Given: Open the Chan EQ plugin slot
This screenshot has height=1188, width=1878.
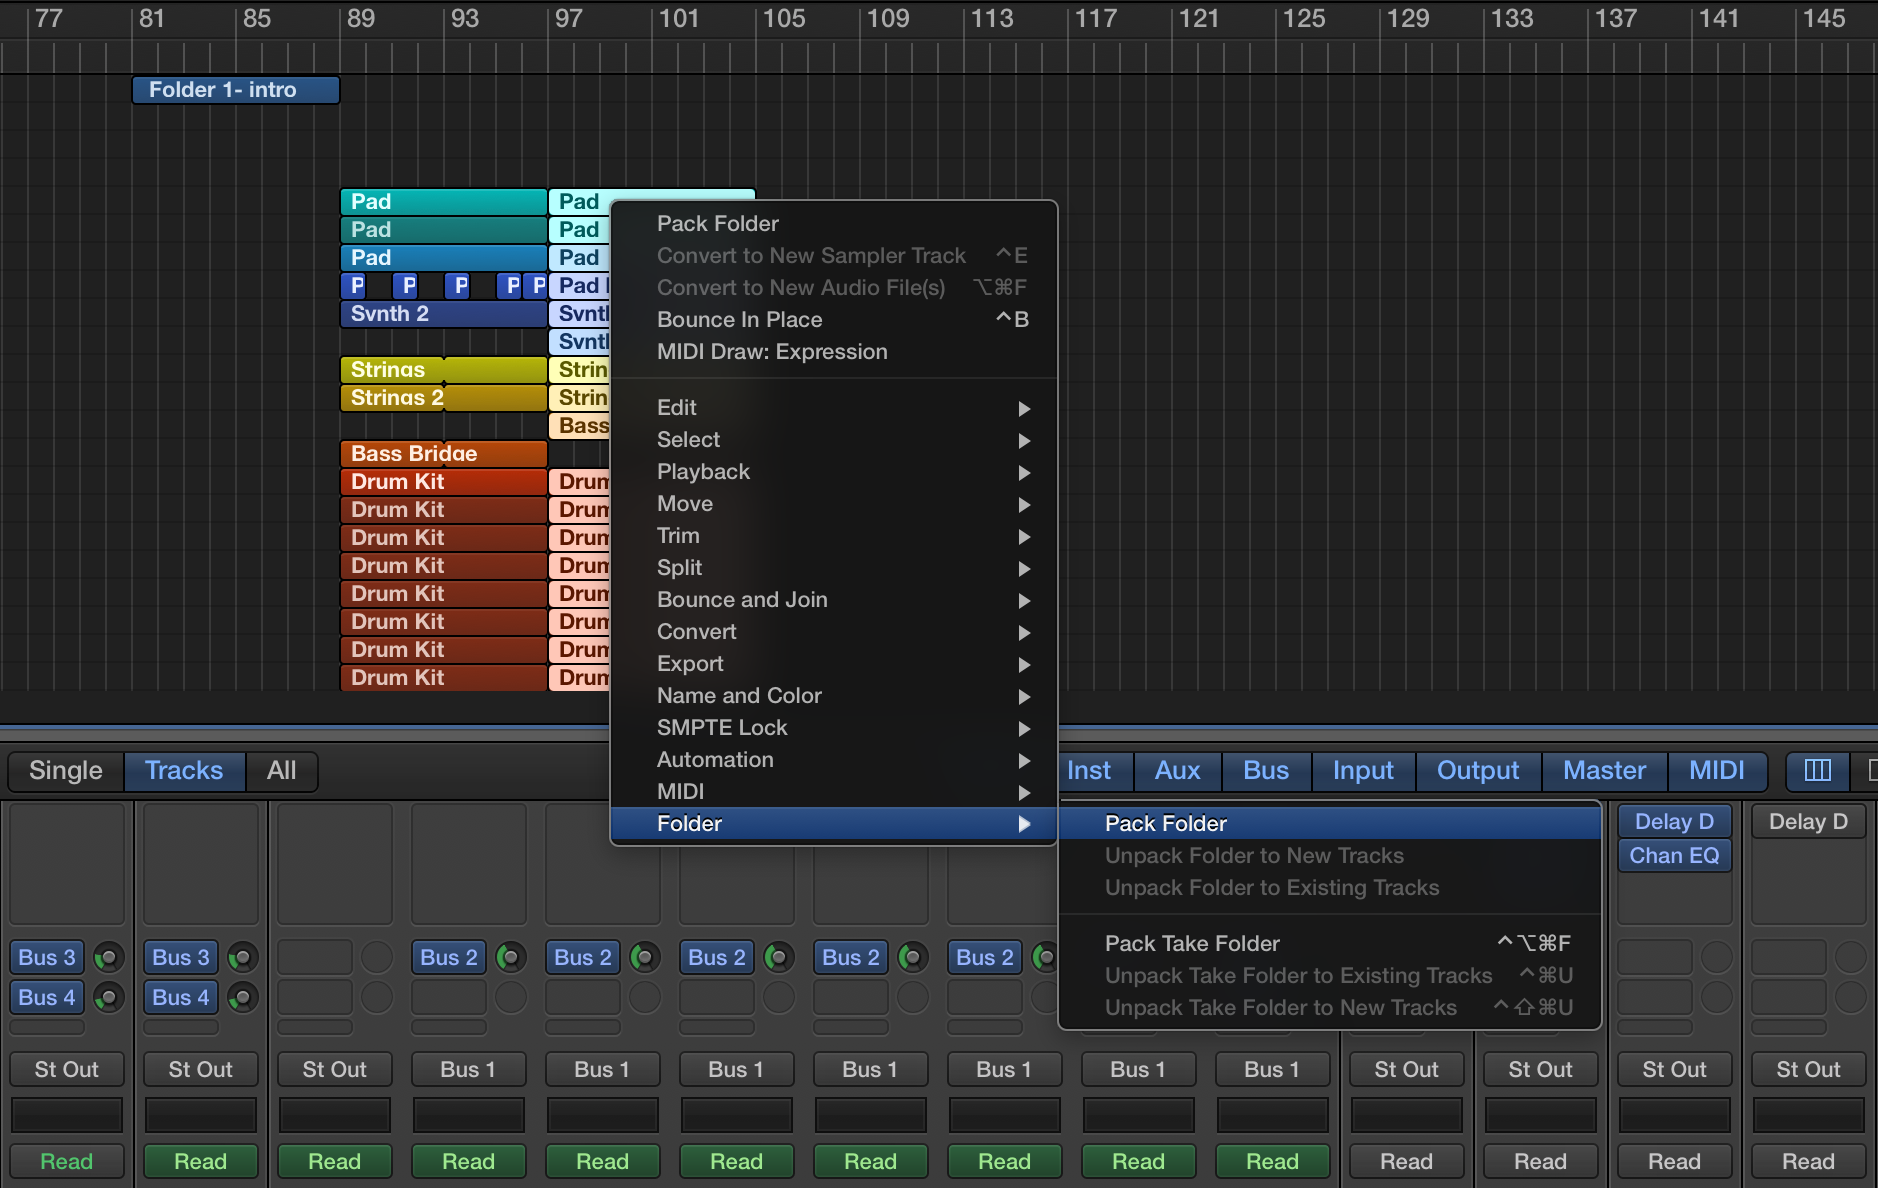Looking at the screenshot, I should pyautogui.click(x=1673, y=855).
